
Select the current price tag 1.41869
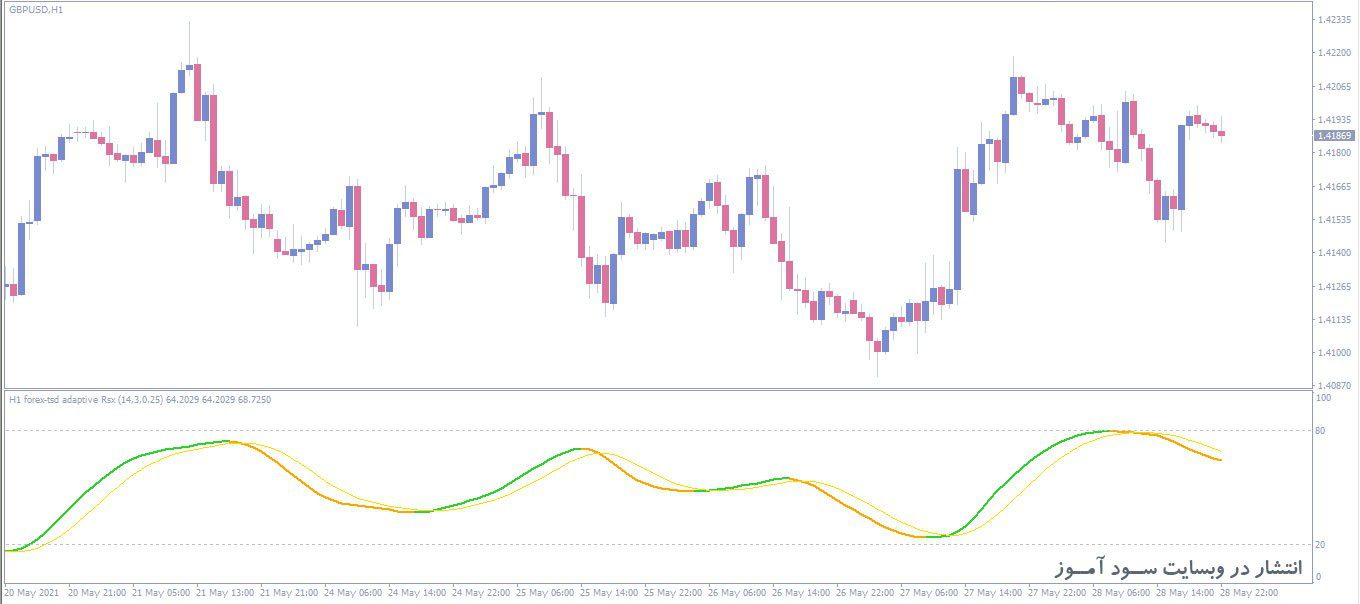[1334, 136]
